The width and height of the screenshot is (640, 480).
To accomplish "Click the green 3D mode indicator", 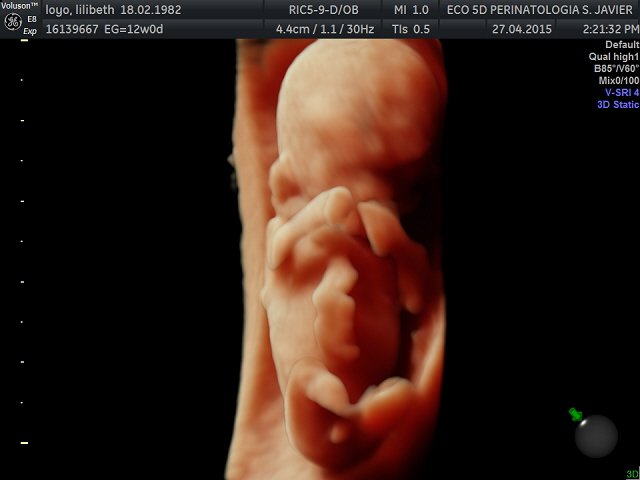I will click(x=632, y=473).
